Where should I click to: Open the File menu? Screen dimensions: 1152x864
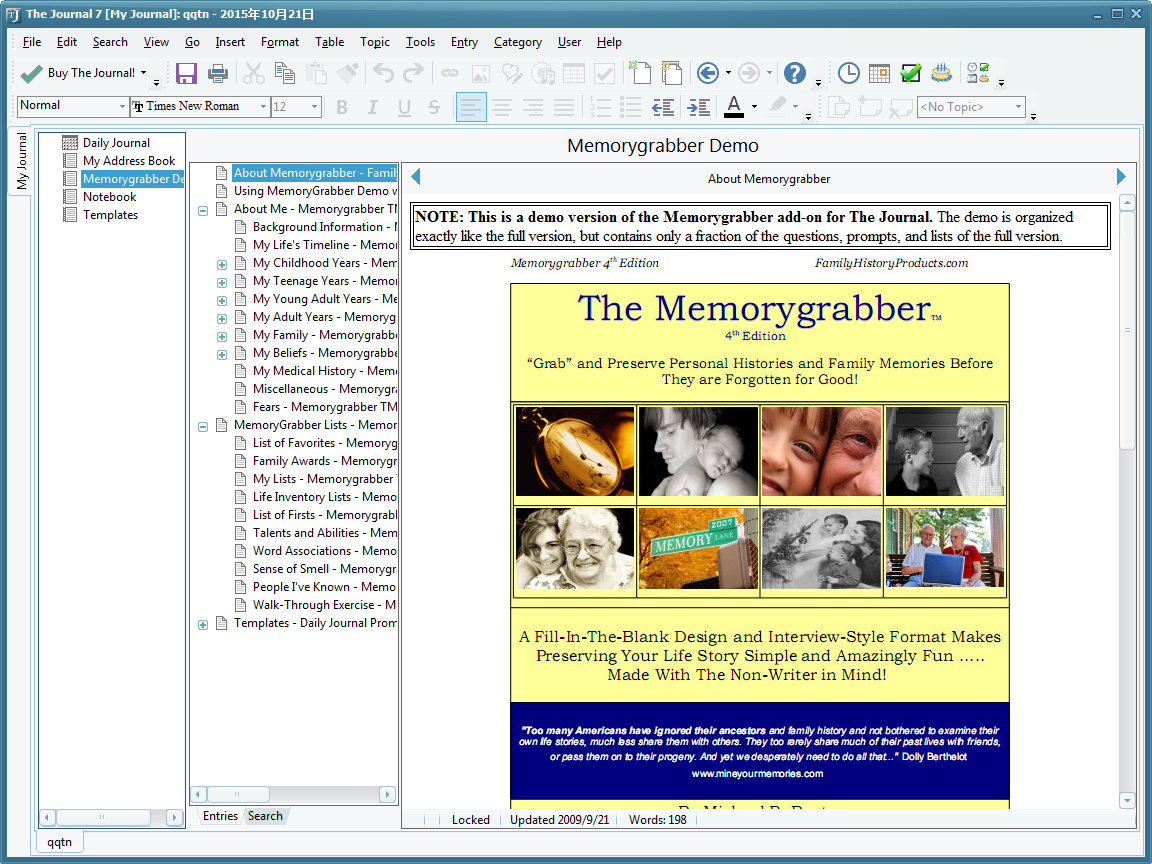pos(32,42)
